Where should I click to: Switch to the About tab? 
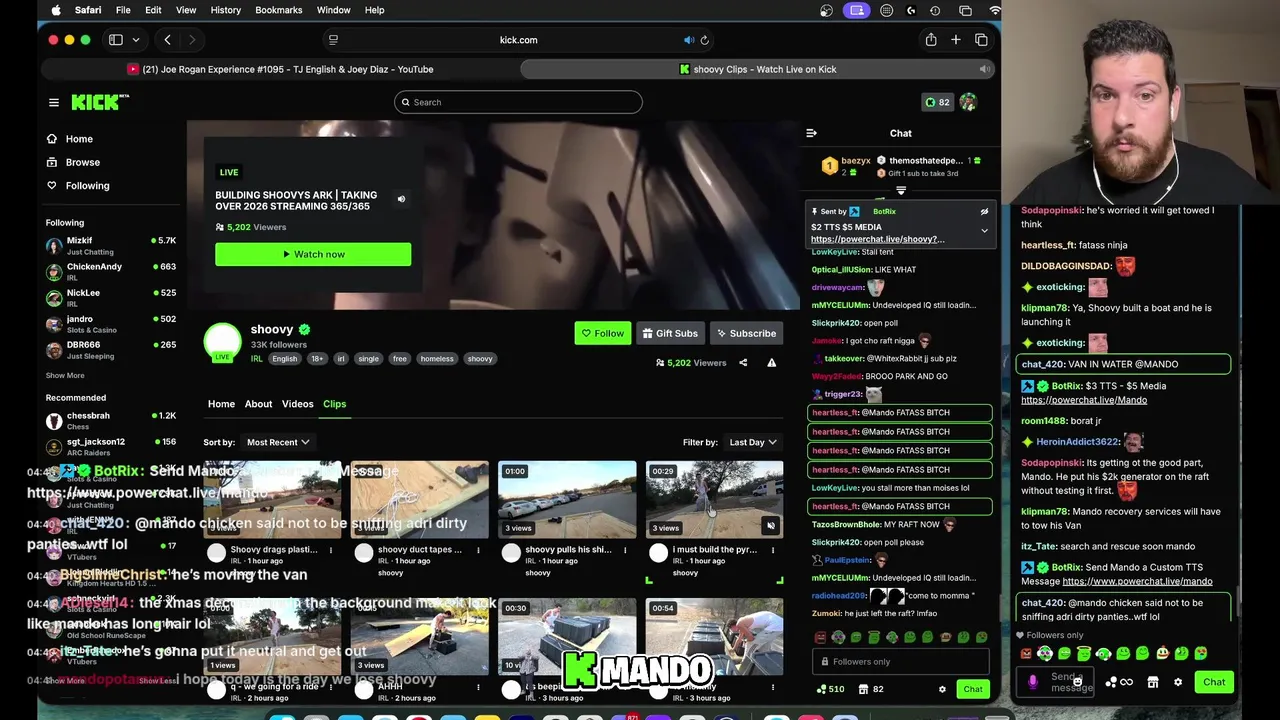tap(258, 404)
